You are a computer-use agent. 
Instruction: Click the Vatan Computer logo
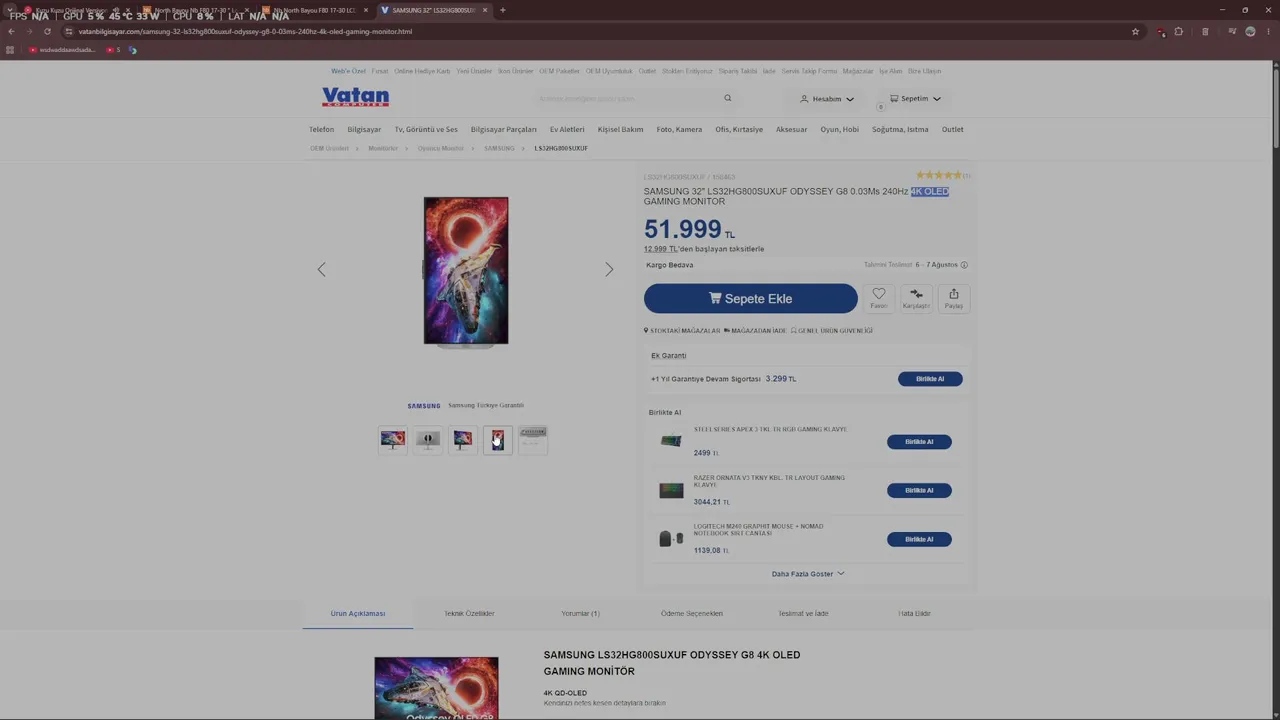[355, 97]
